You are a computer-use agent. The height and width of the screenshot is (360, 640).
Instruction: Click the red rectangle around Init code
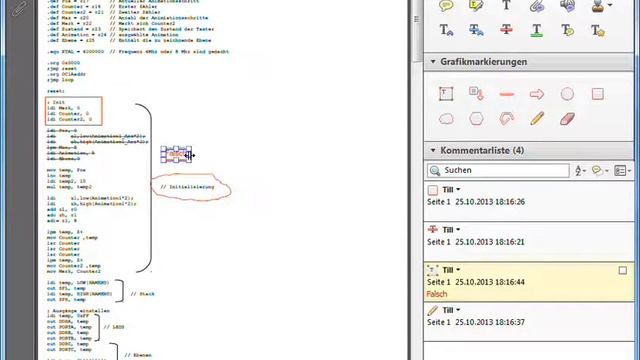click(73, 111)
